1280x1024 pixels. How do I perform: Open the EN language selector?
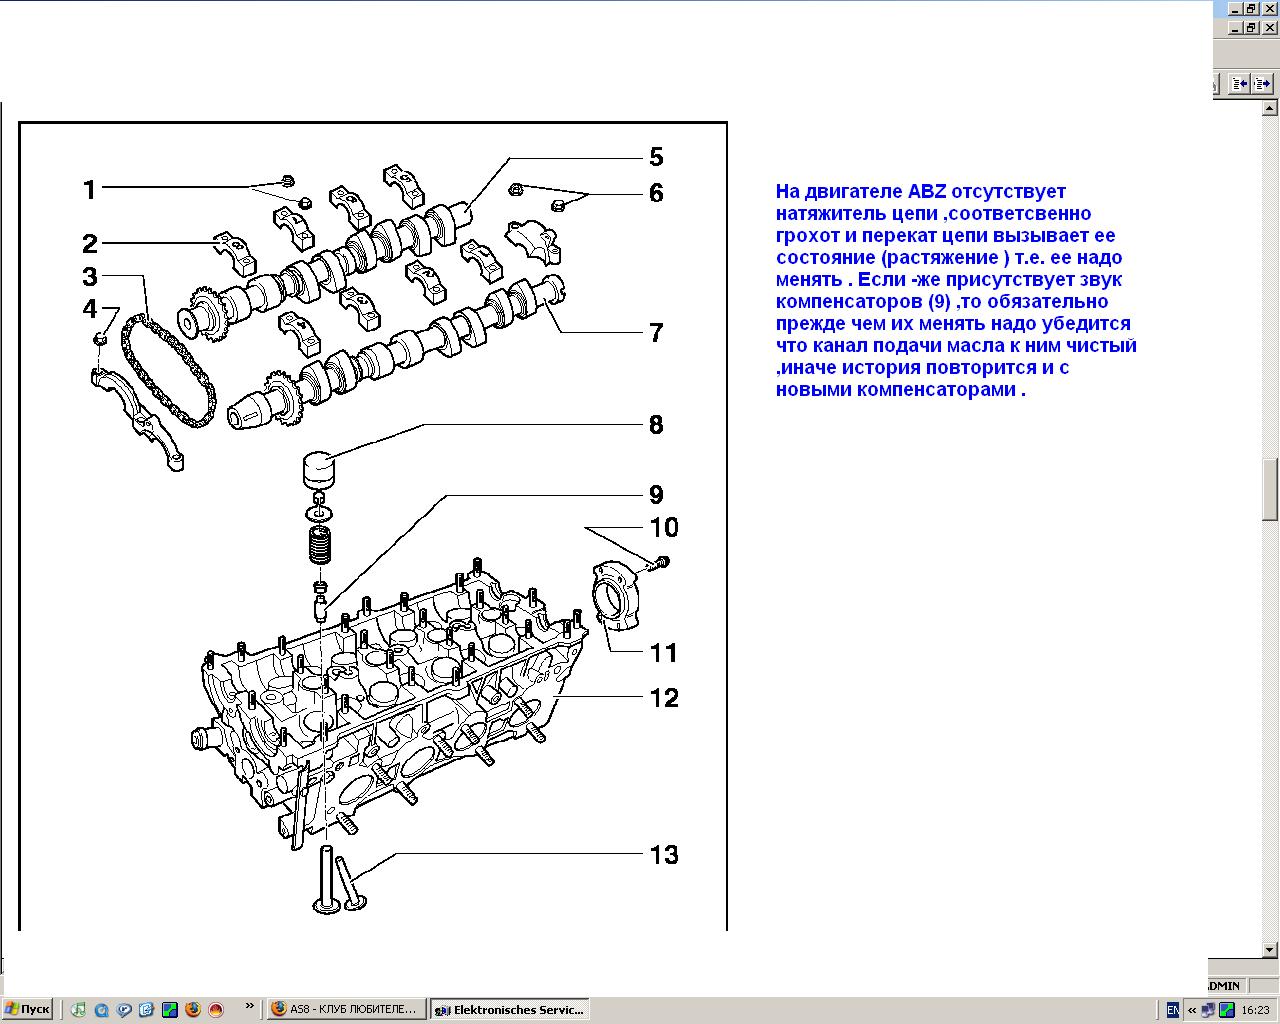tap(1172, 1010)
